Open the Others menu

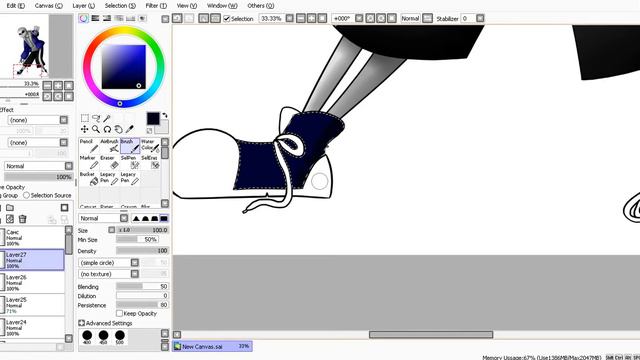point(260,6)
